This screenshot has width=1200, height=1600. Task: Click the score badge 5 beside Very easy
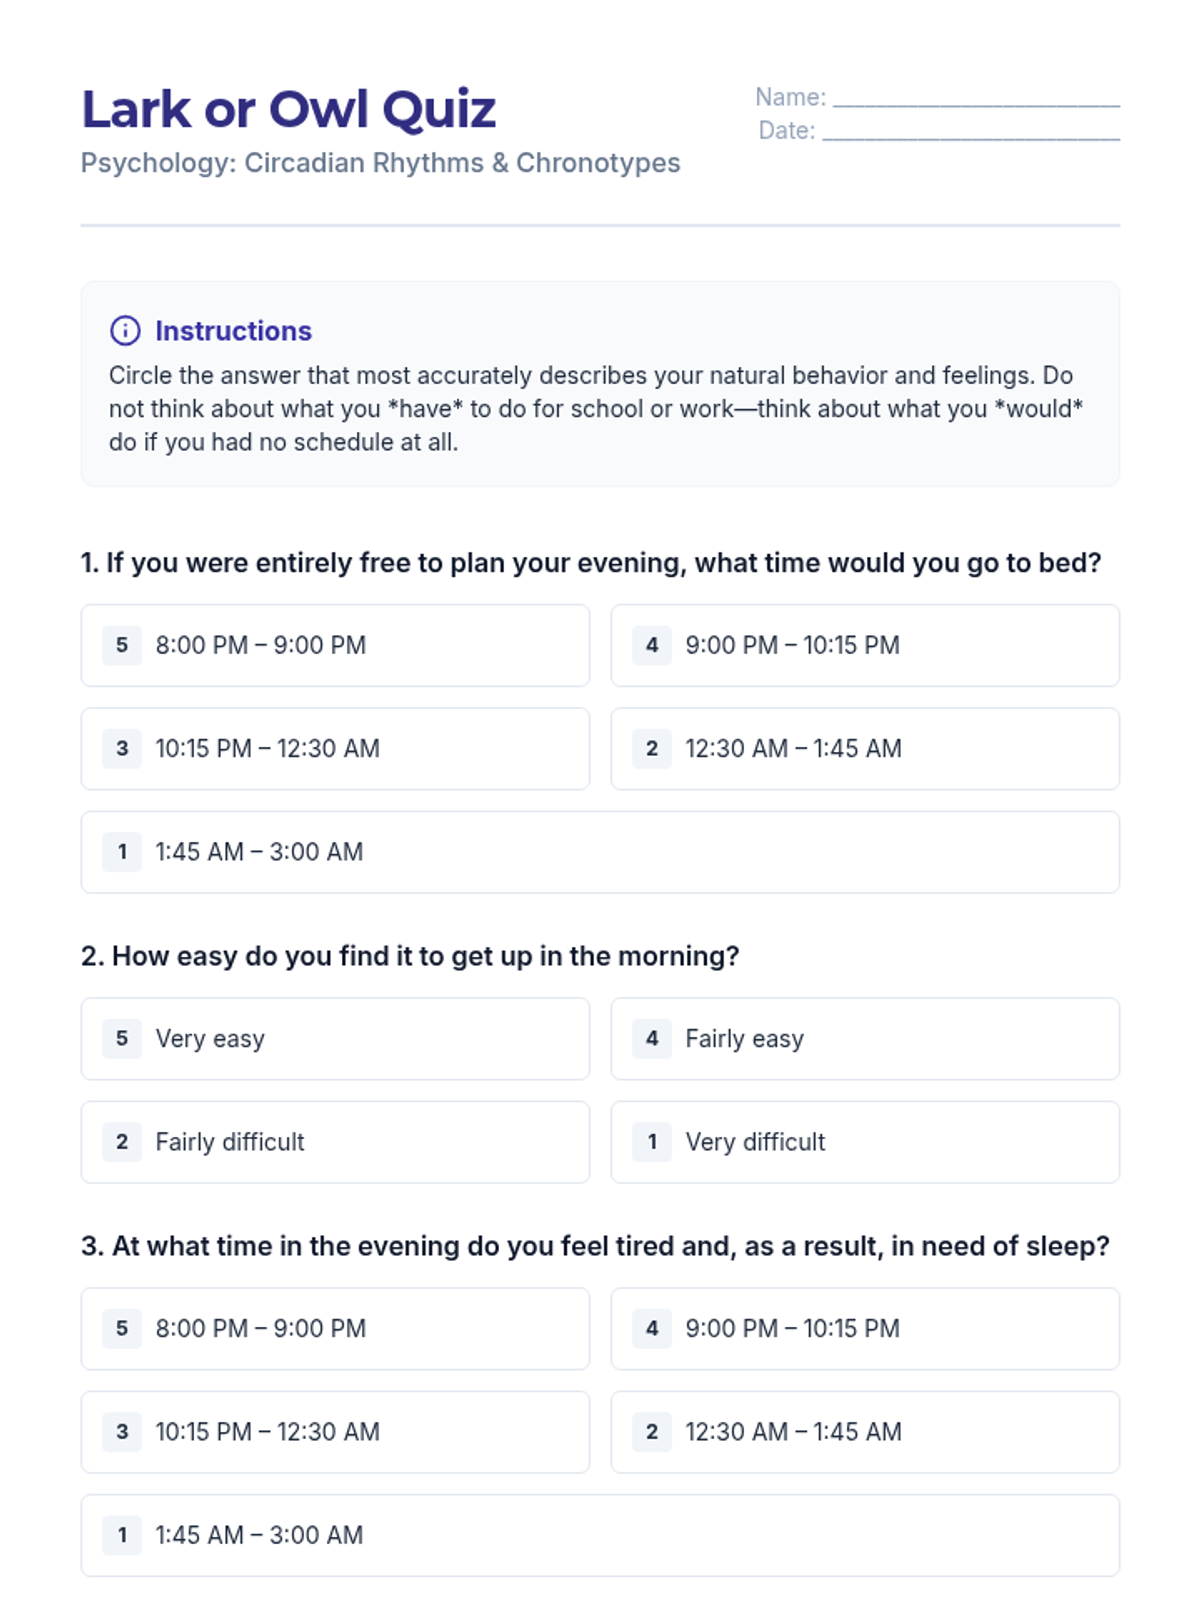point(122,1038)
